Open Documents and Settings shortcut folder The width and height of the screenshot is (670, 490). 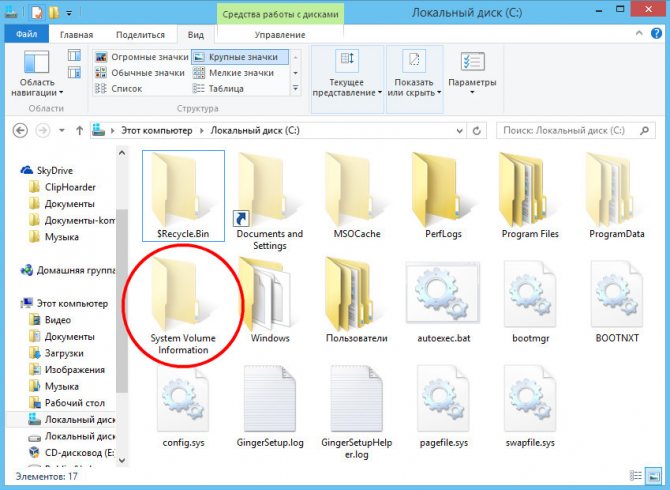[x=270, y=202]
